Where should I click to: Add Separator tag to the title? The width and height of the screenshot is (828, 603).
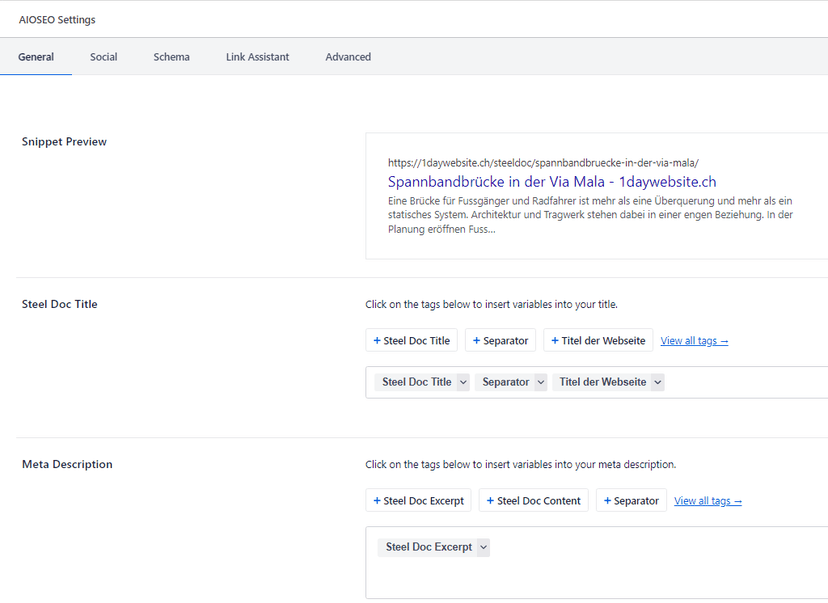coord(500,341)
